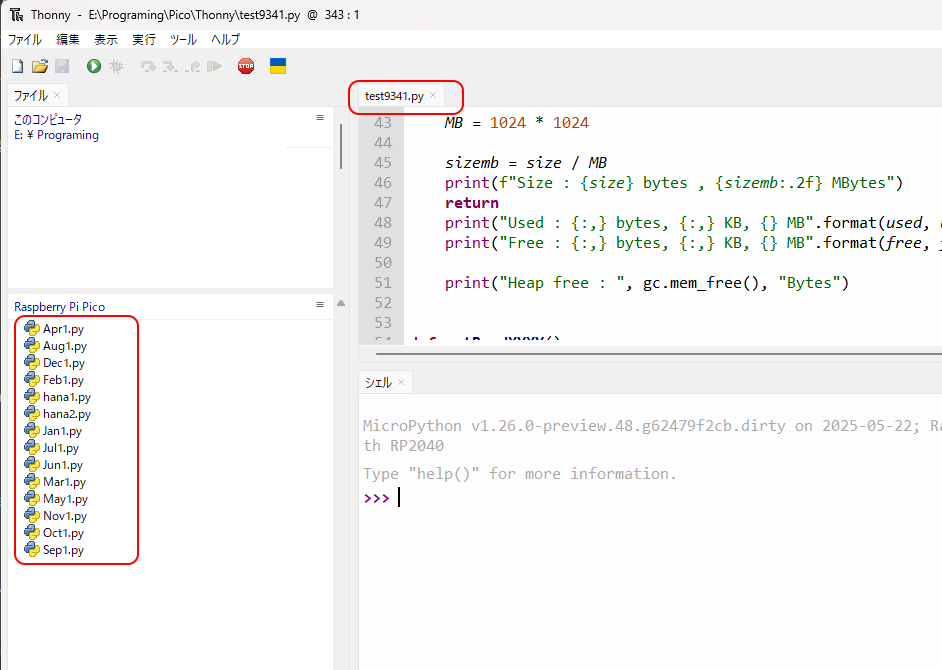942x670 pixels.
Task: Select hana1.py in Pico file list
Action: 67,397
